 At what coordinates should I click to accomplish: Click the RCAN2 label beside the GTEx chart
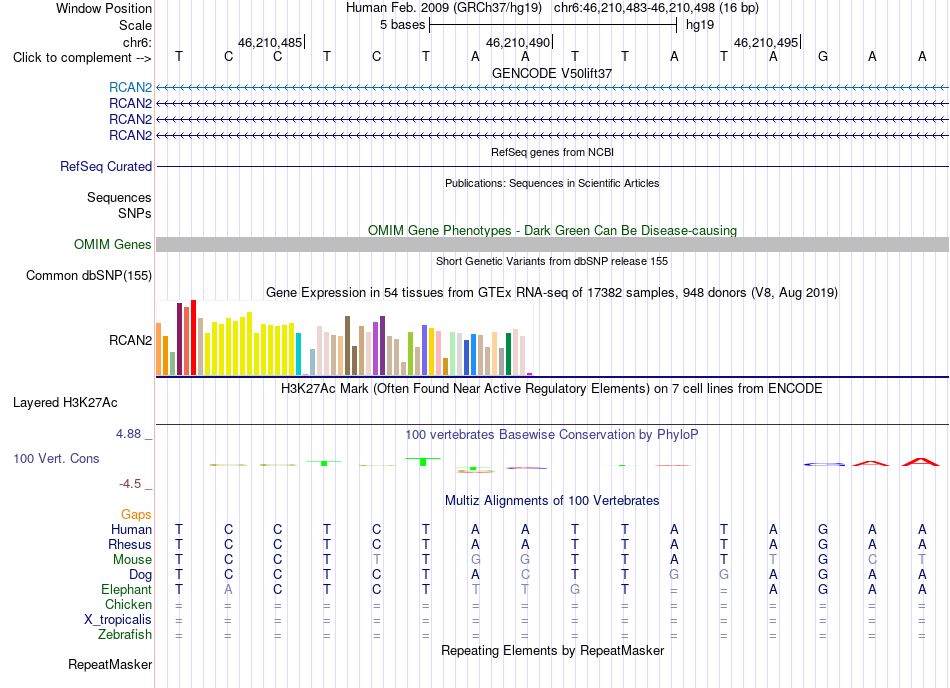pyautogui.click(x=130, y=340)
